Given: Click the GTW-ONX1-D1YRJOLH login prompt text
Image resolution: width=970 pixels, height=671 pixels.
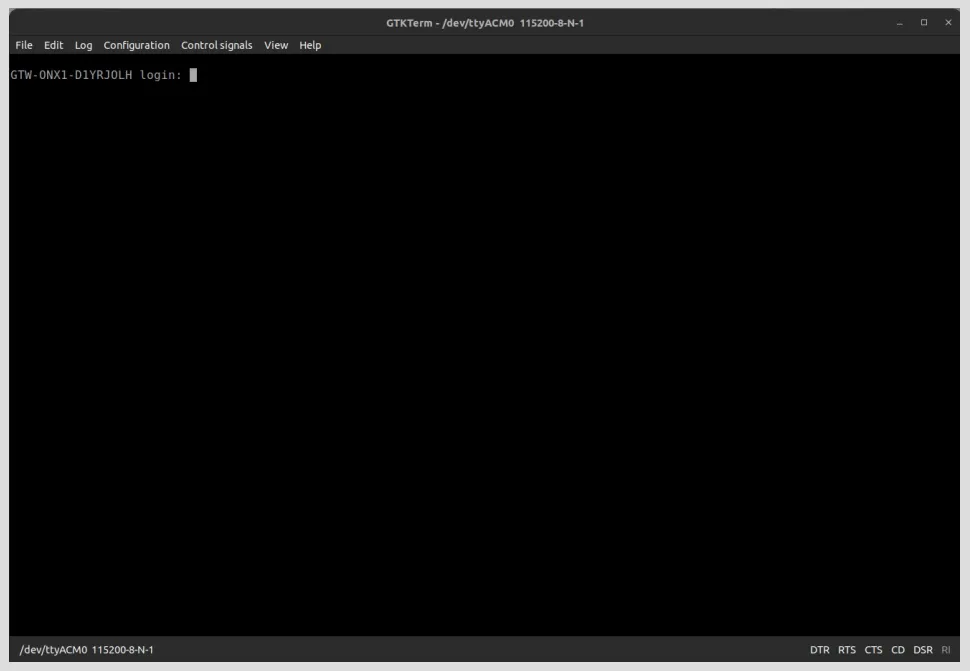Looking at the screenshot, I should pyautogui.click(x=96, y=75).
